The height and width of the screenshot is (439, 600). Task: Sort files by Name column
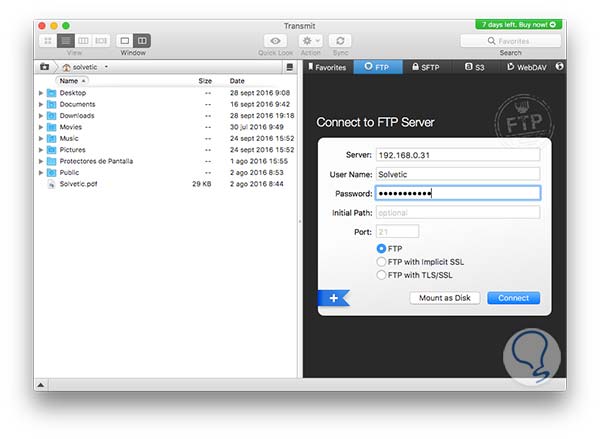[72, 81]
